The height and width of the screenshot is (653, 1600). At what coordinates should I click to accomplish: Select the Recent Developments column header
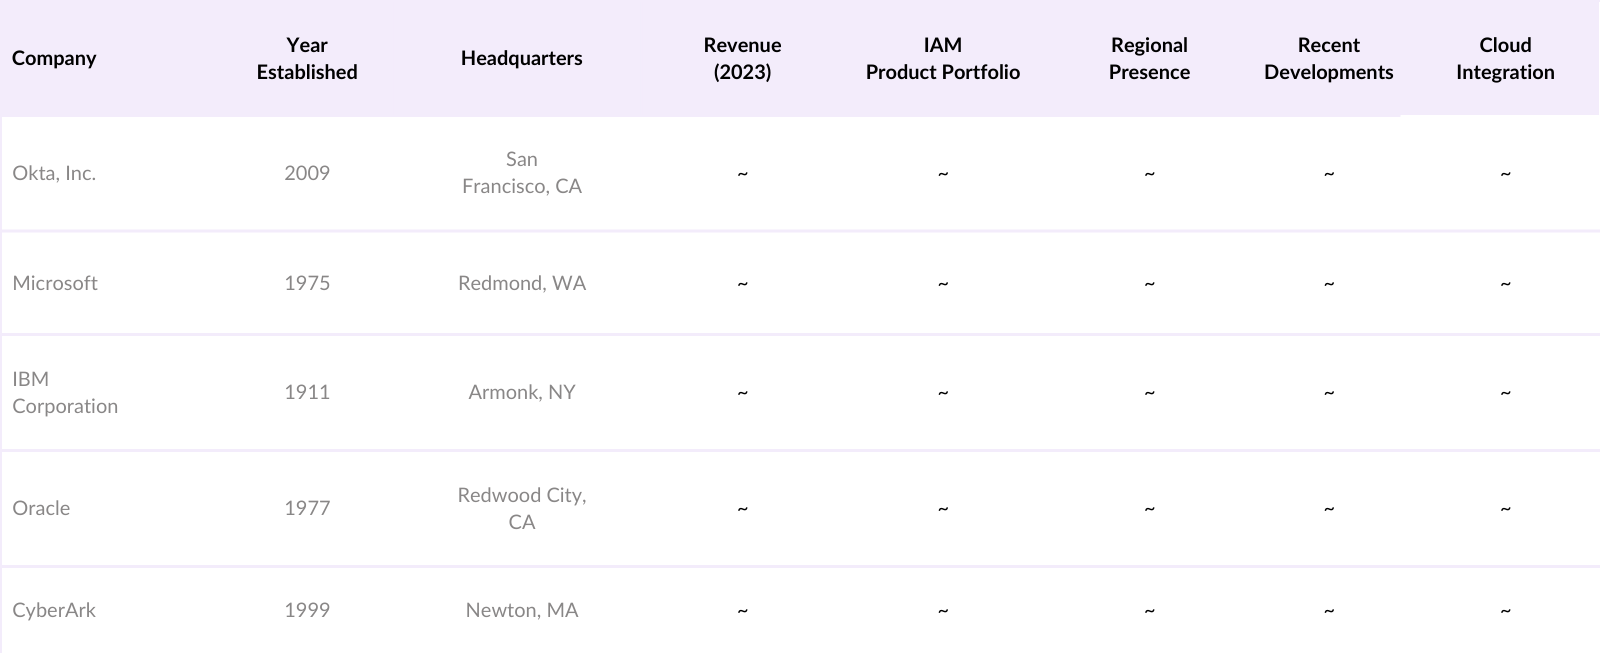[x=1328, y=58]
